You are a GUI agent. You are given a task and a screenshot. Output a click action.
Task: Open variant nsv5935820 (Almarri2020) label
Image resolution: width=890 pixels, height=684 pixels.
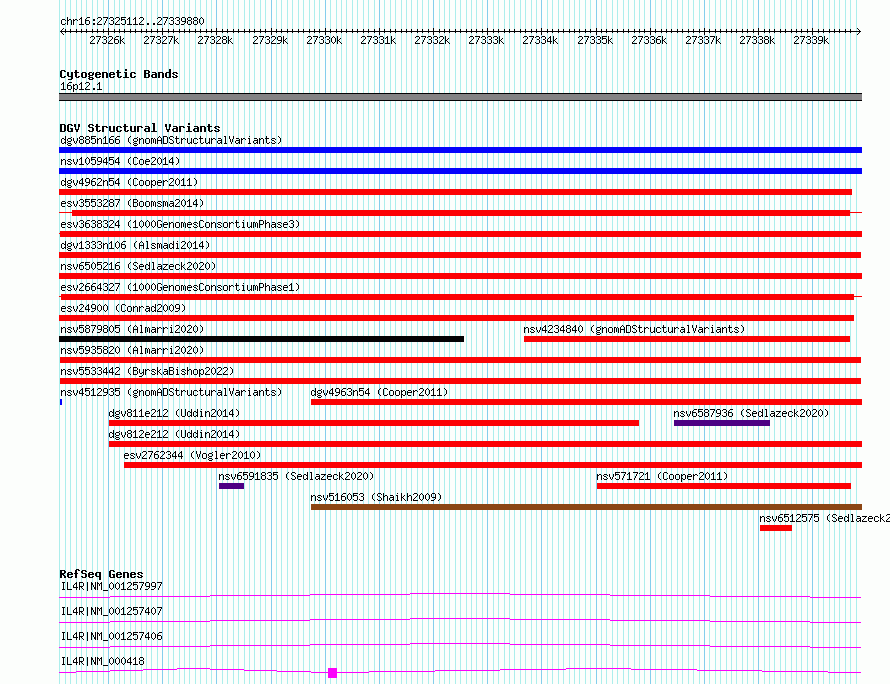pos(132,350)
